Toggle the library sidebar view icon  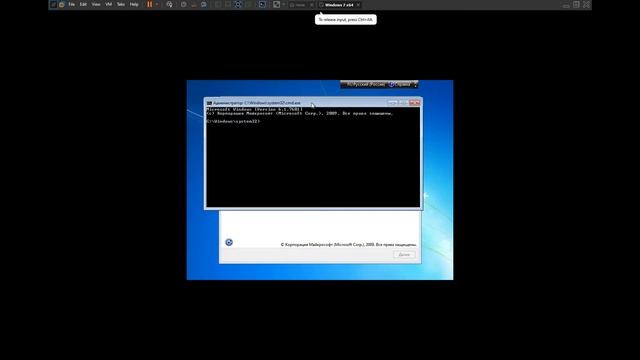[218, 4]
